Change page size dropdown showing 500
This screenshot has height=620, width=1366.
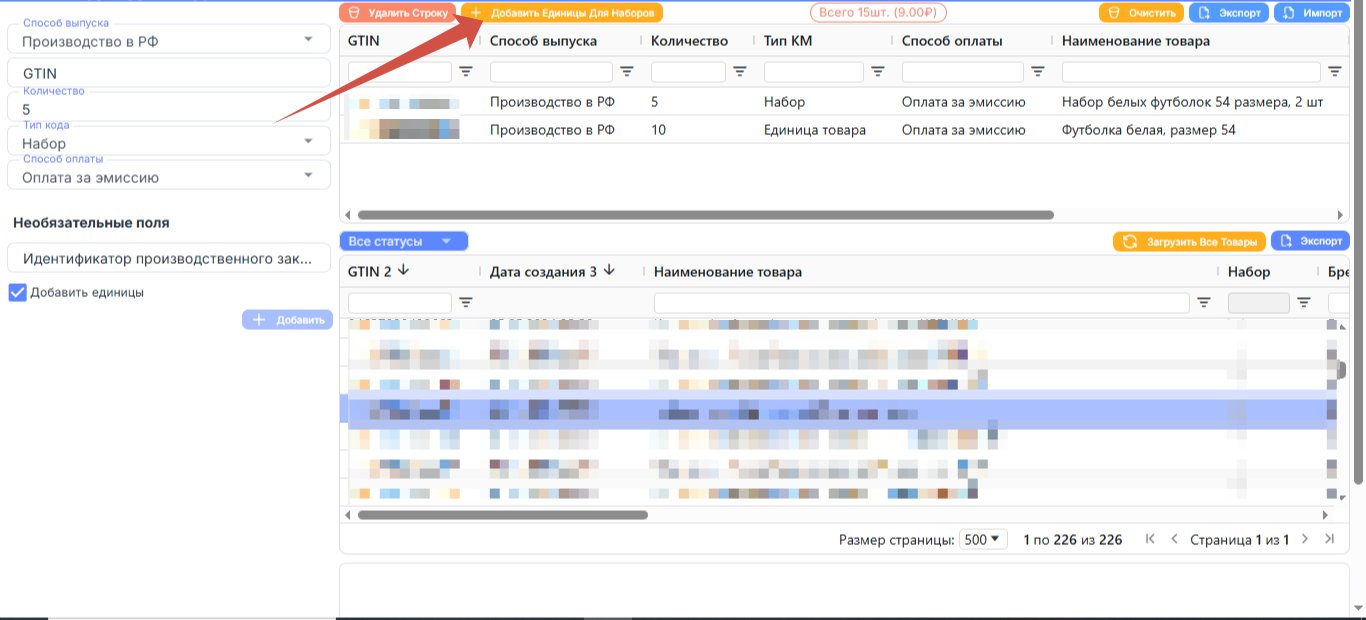(983, 539)
